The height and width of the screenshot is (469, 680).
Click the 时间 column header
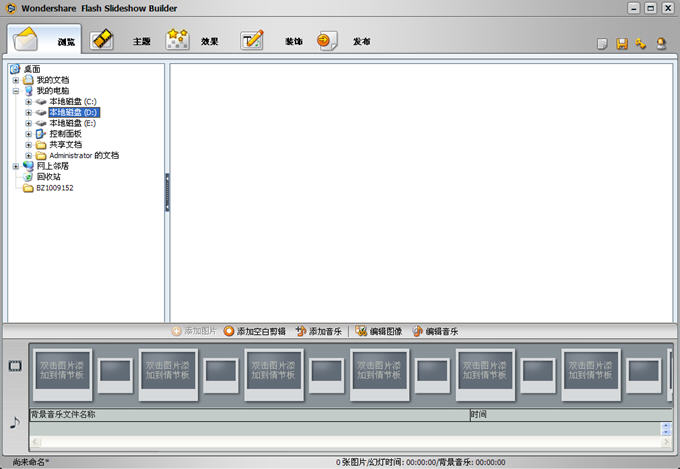point(571,414)
